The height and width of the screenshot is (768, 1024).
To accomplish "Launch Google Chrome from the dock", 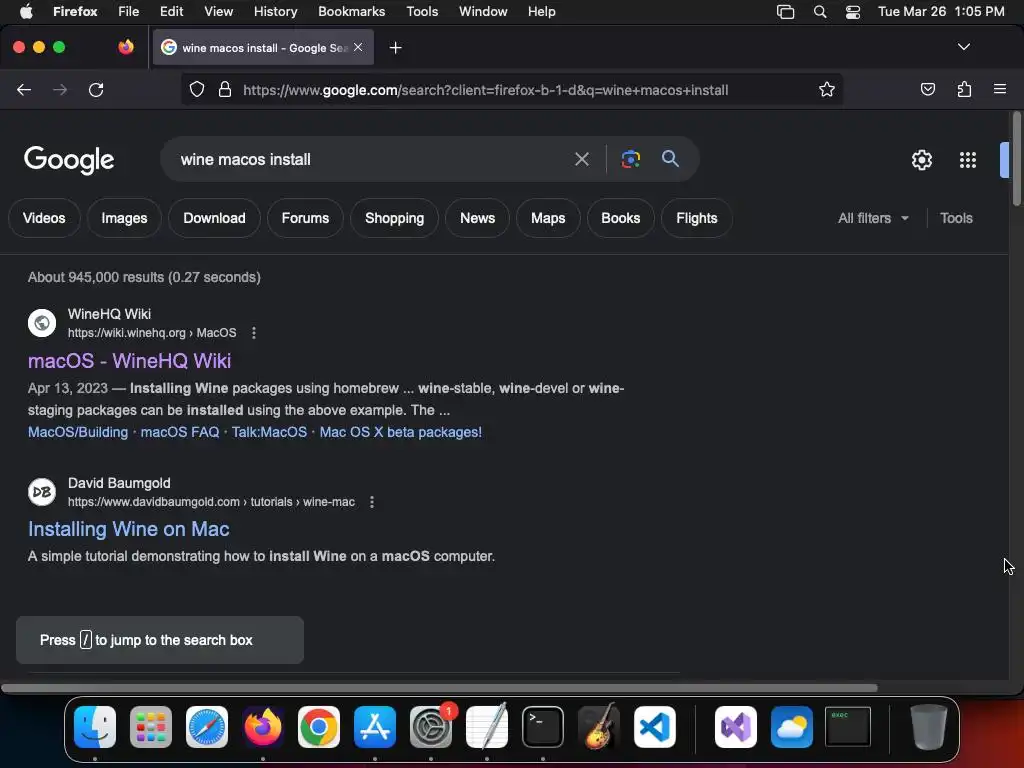I will (319, 727).
